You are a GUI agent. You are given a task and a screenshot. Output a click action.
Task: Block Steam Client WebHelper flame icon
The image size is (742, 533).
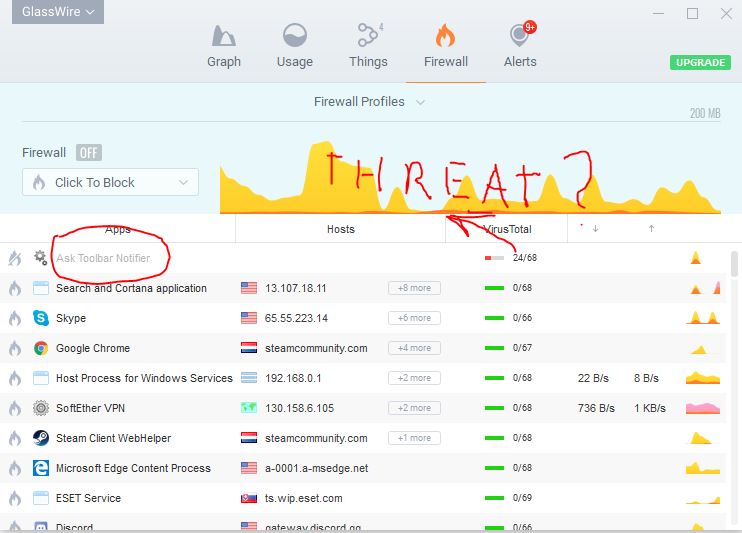[15, 438]
